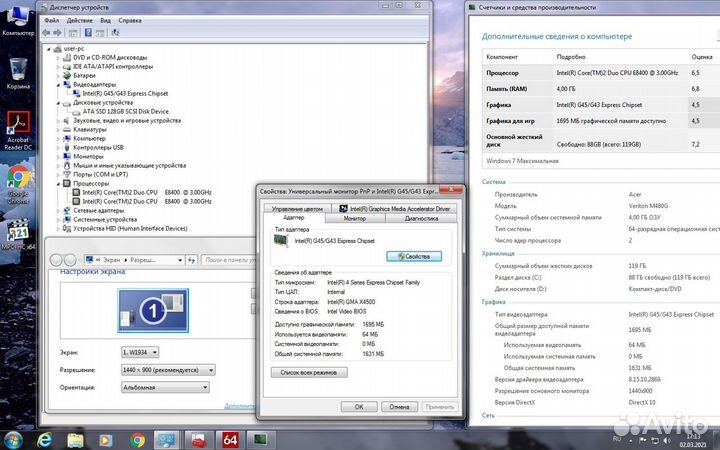
Task: Click the Клавиатуры category icon
Action: [x=67, y=129]
